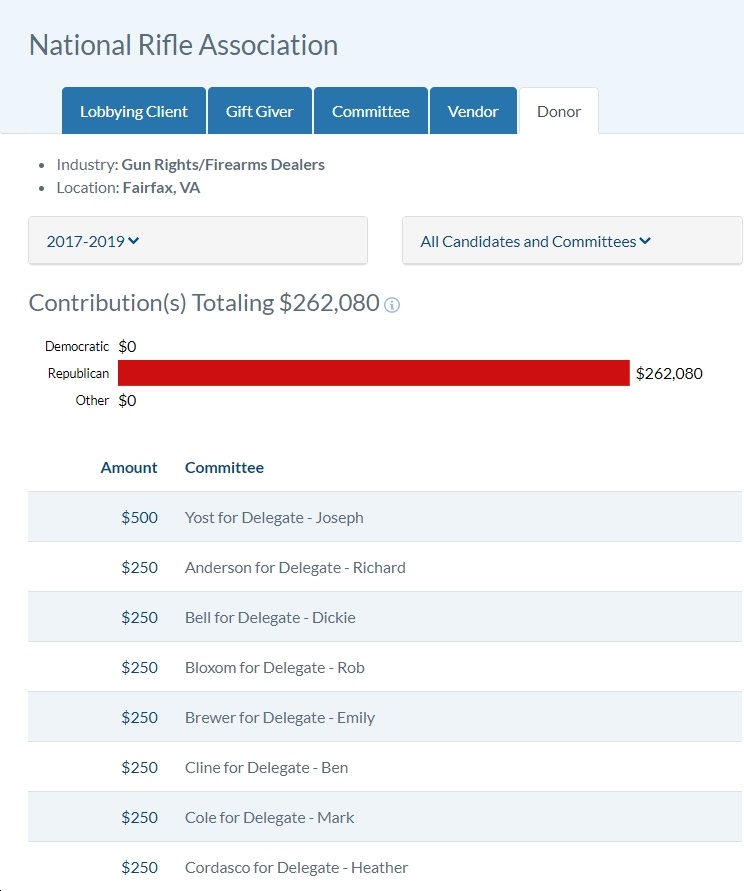This screenshot has width=744, height=891.
Task: Click the Other party label
Action: point(92,400)
